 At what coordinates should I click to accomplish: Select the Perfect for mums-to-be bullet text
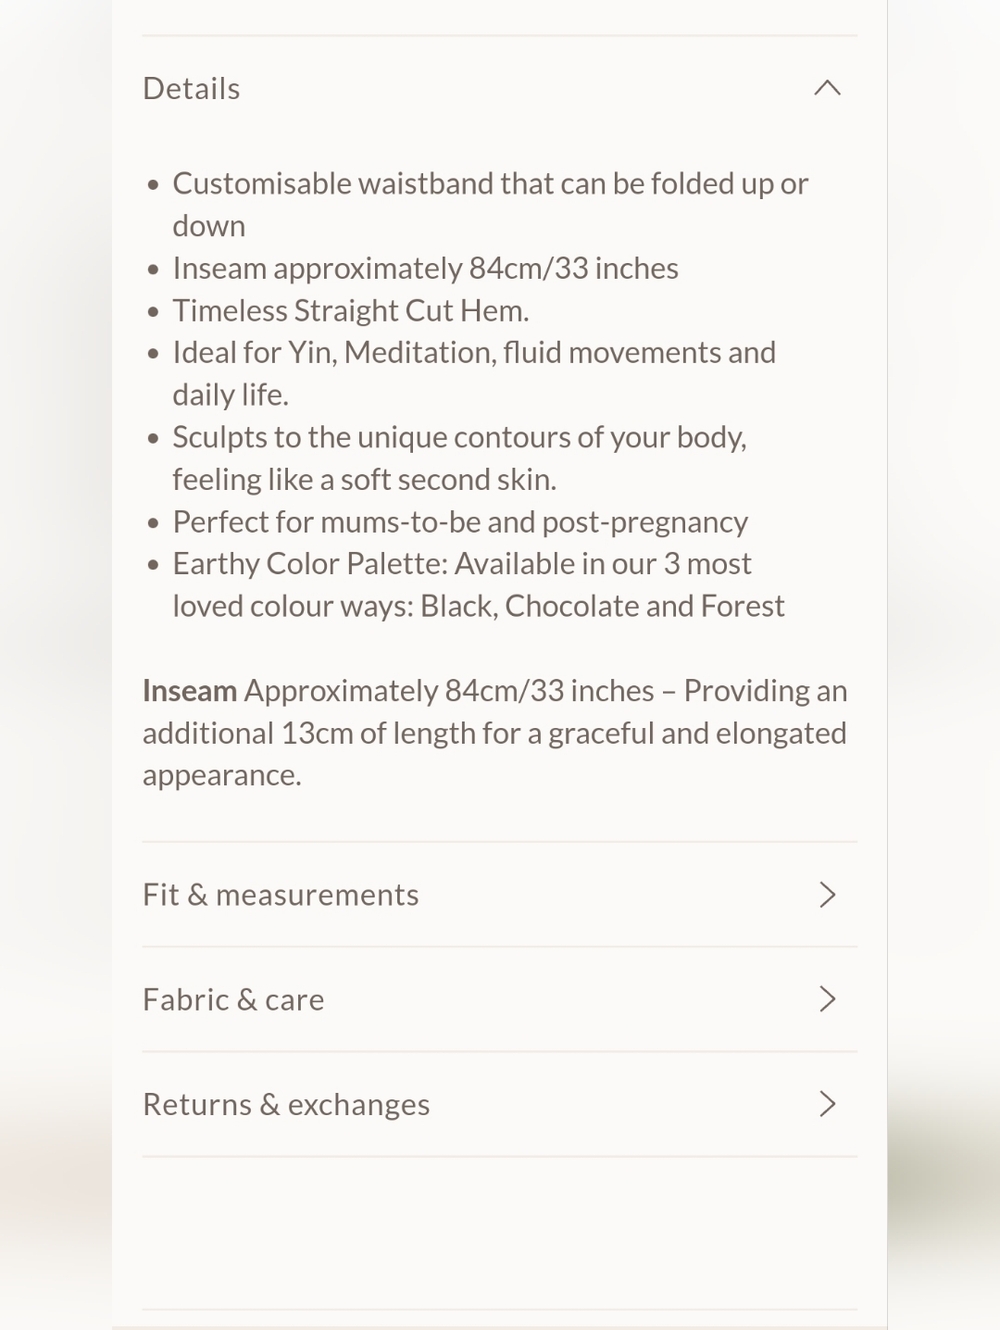click(x=460, y=522)
